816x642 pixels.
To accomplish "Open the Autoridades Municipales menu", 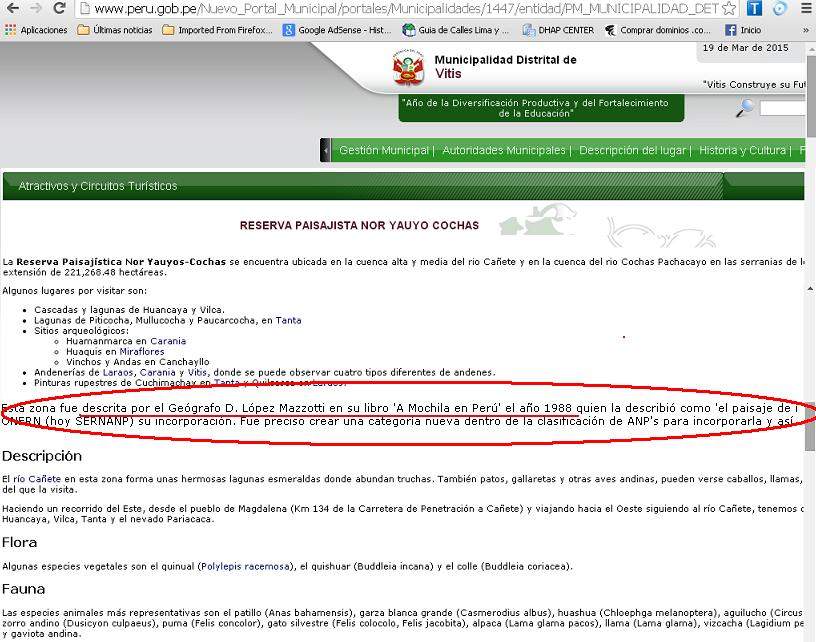I will pos(505,150).
